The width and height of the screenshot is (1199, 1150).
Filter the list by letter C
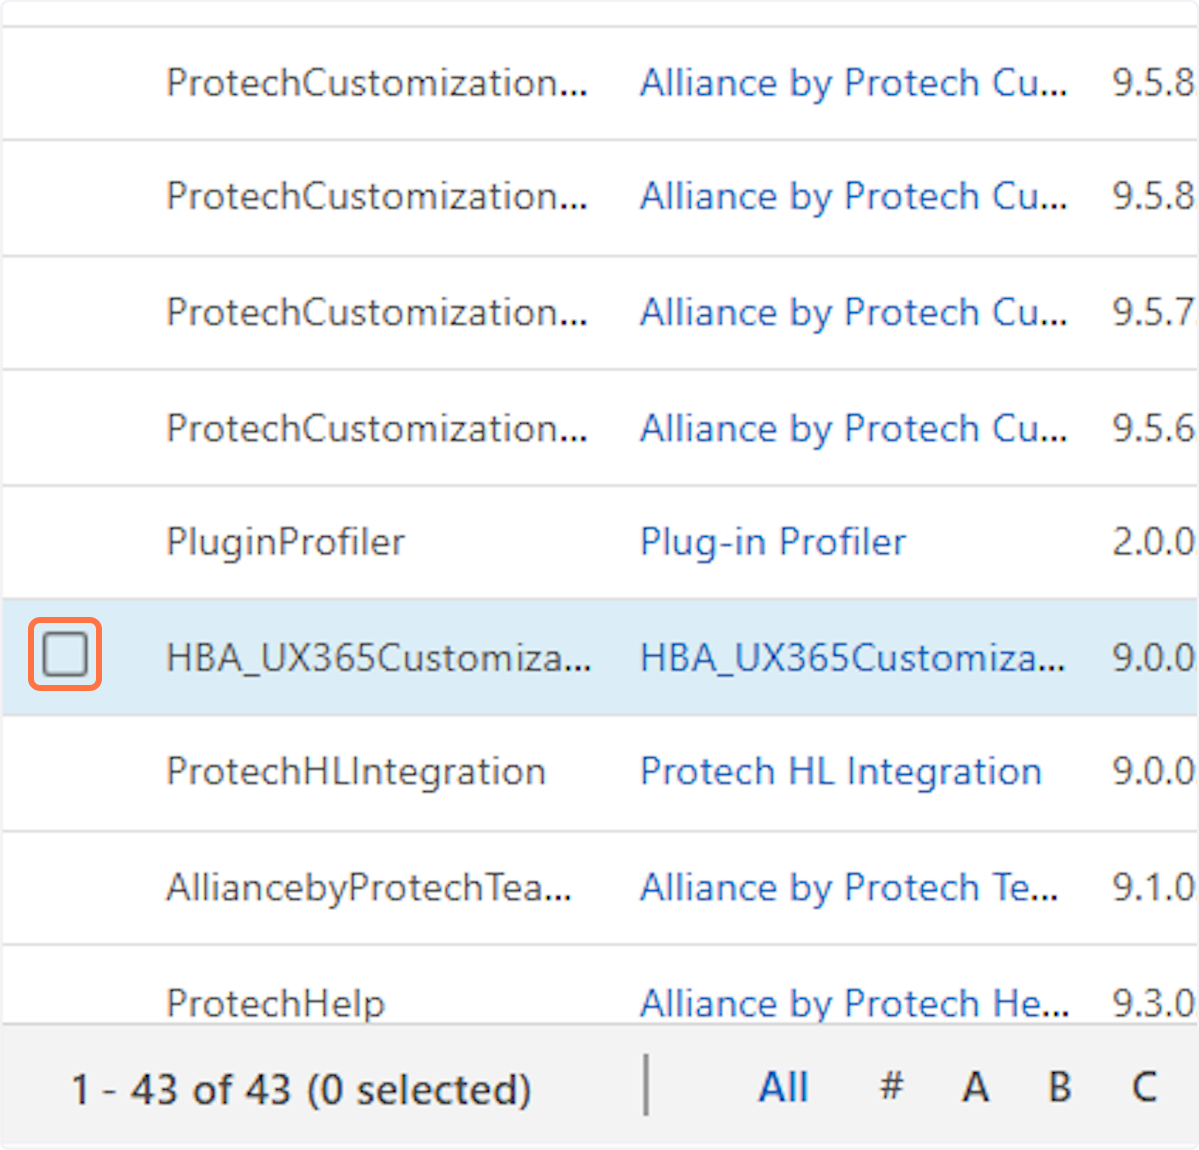[1144, 1087]
